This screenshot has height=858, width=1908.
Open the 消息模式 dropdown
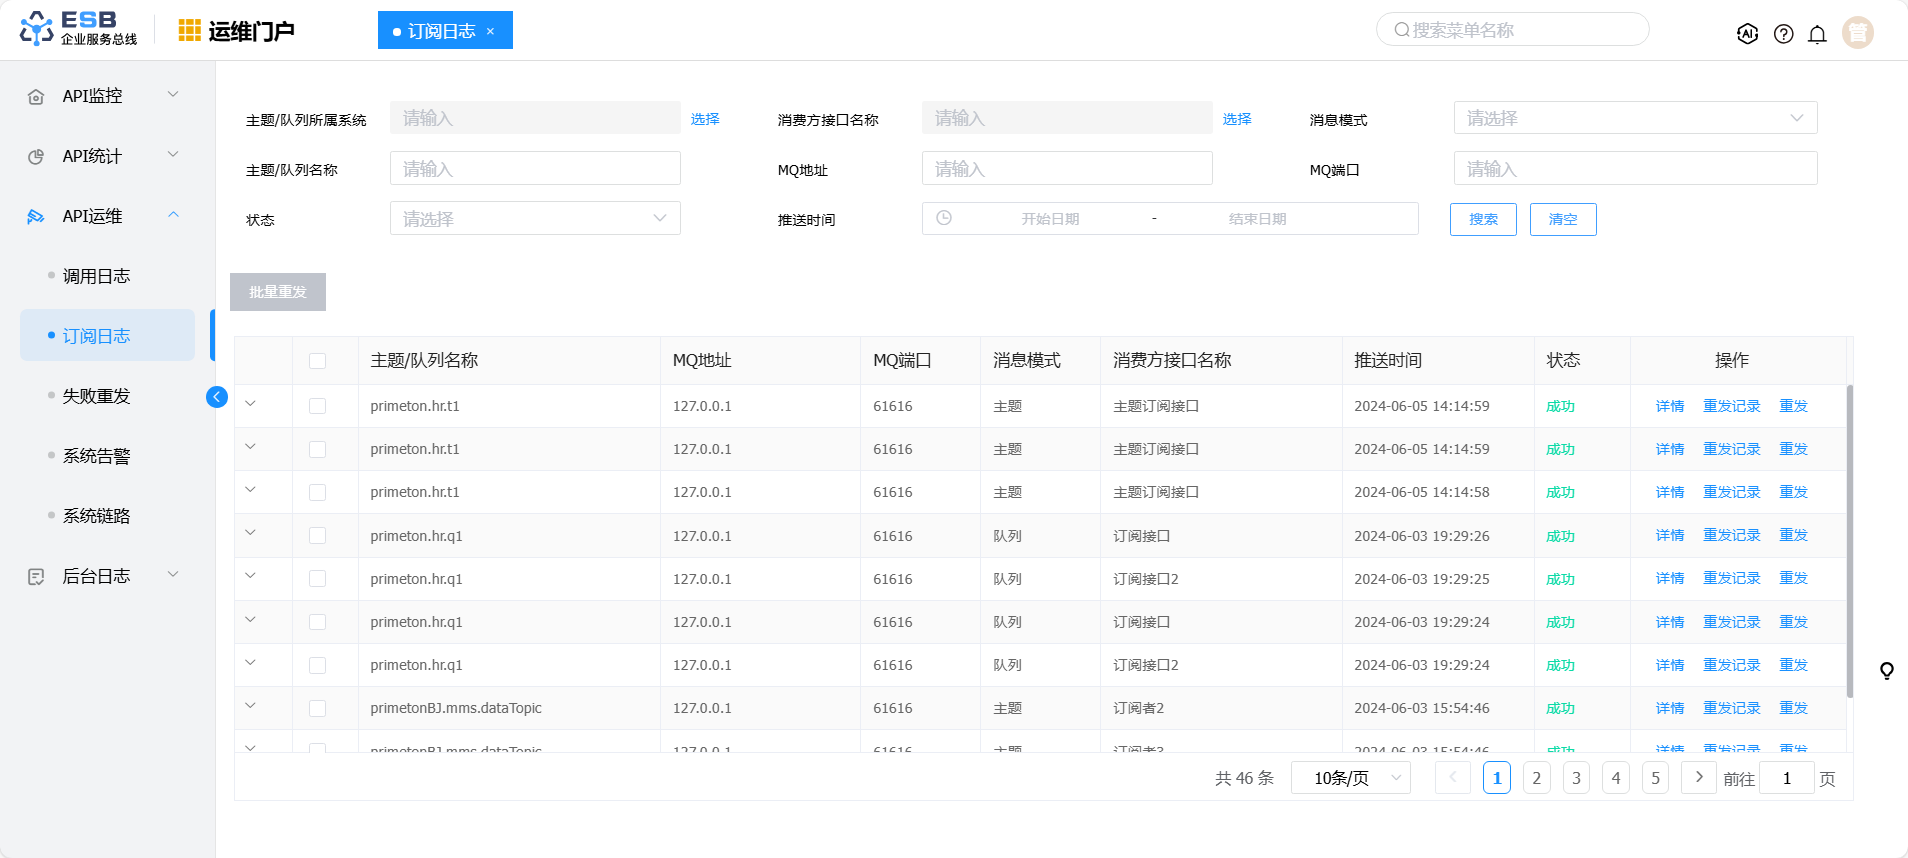point(1634,118)
